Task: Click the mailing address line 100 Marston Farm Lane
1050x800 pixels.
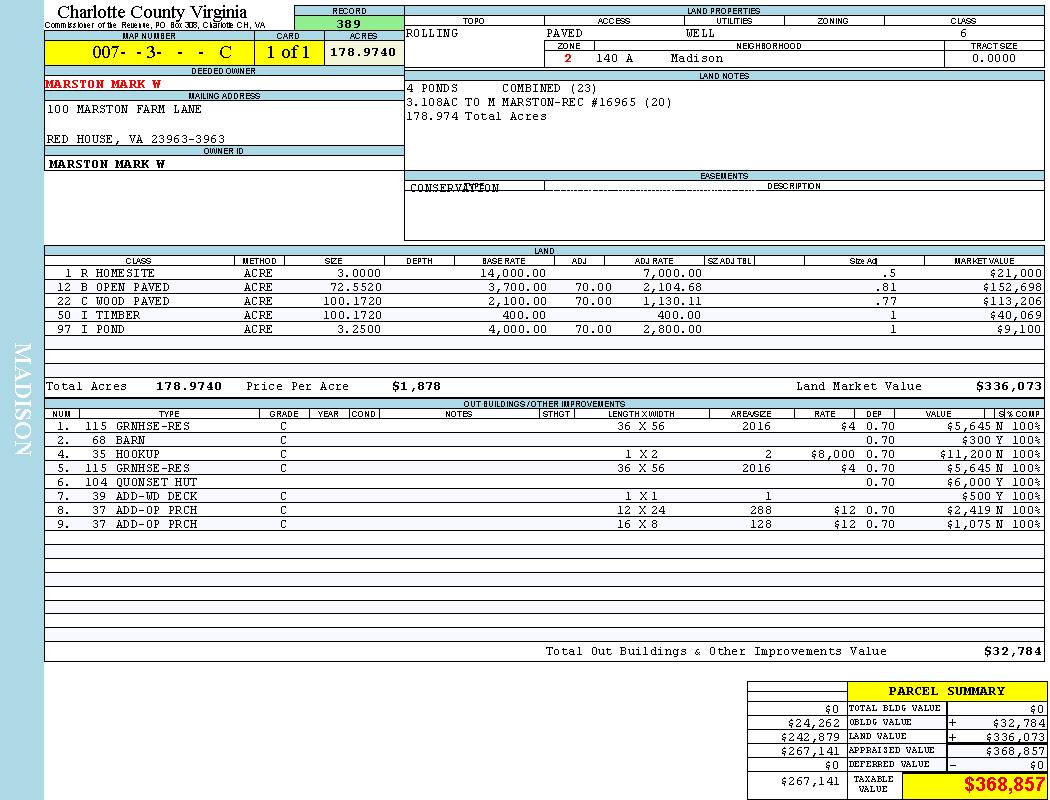Action: [124, 109]
